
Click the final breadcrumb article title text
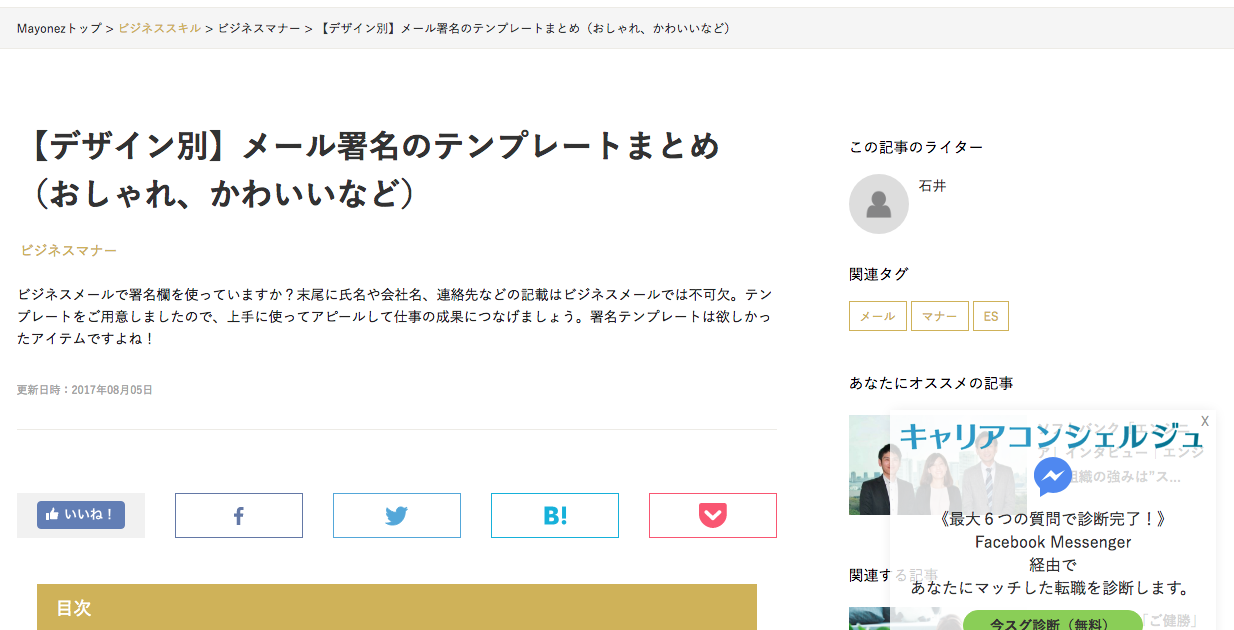click(524, 28)
